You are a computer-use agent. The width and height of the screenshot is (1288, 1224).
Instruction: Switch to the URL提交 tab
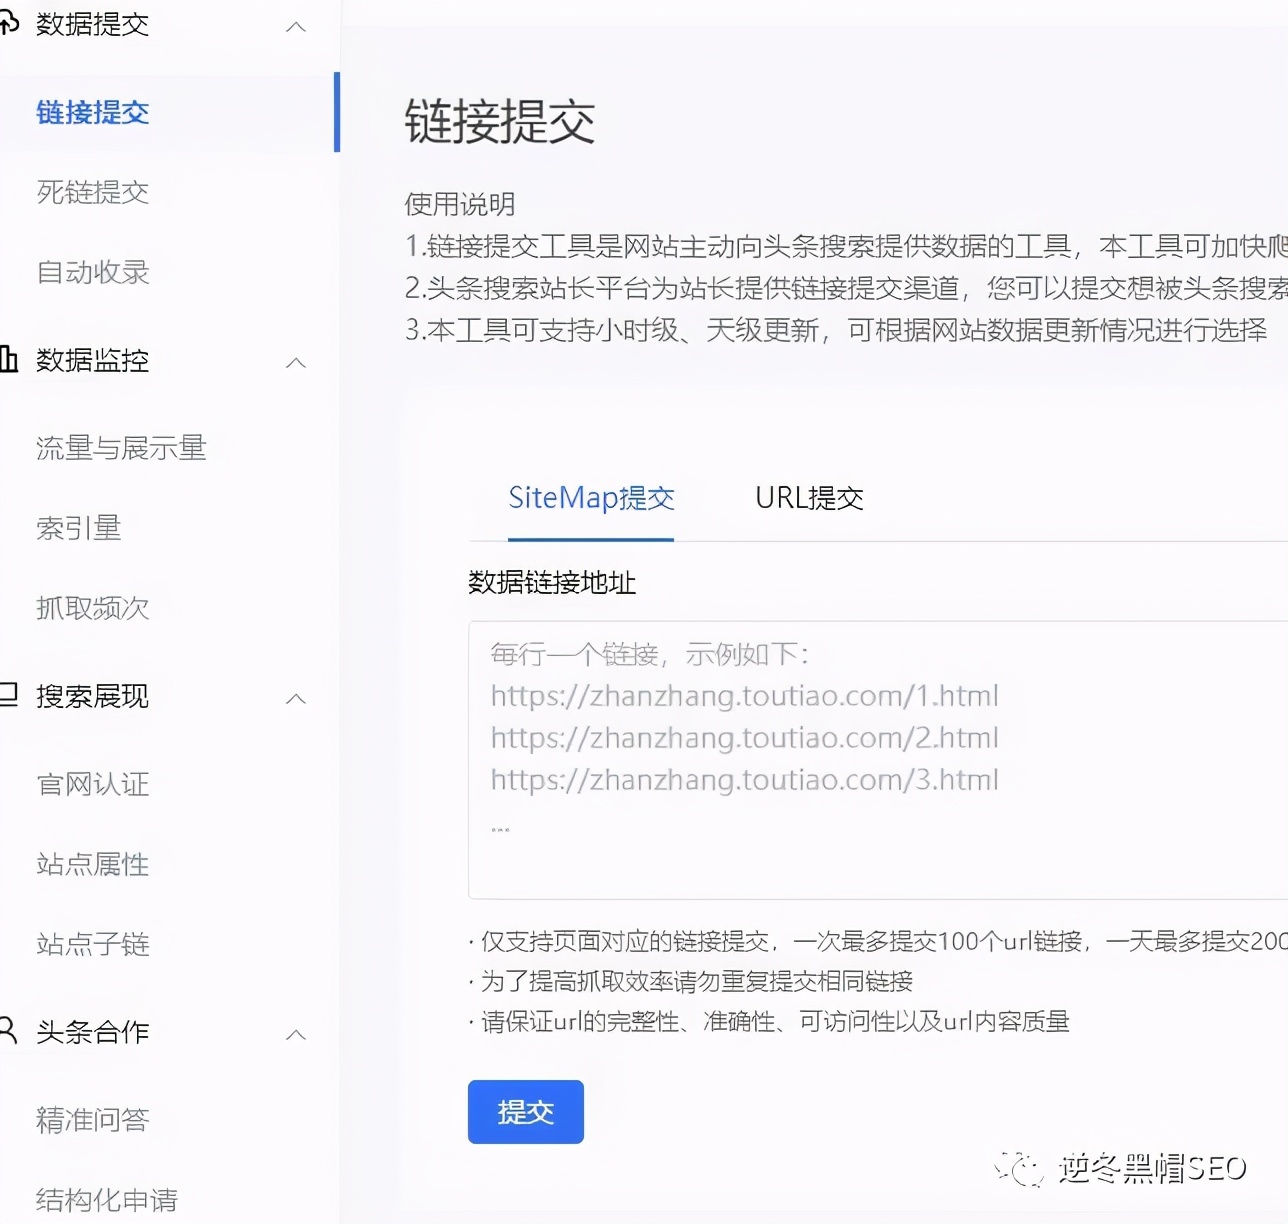(x=809, y=499)
